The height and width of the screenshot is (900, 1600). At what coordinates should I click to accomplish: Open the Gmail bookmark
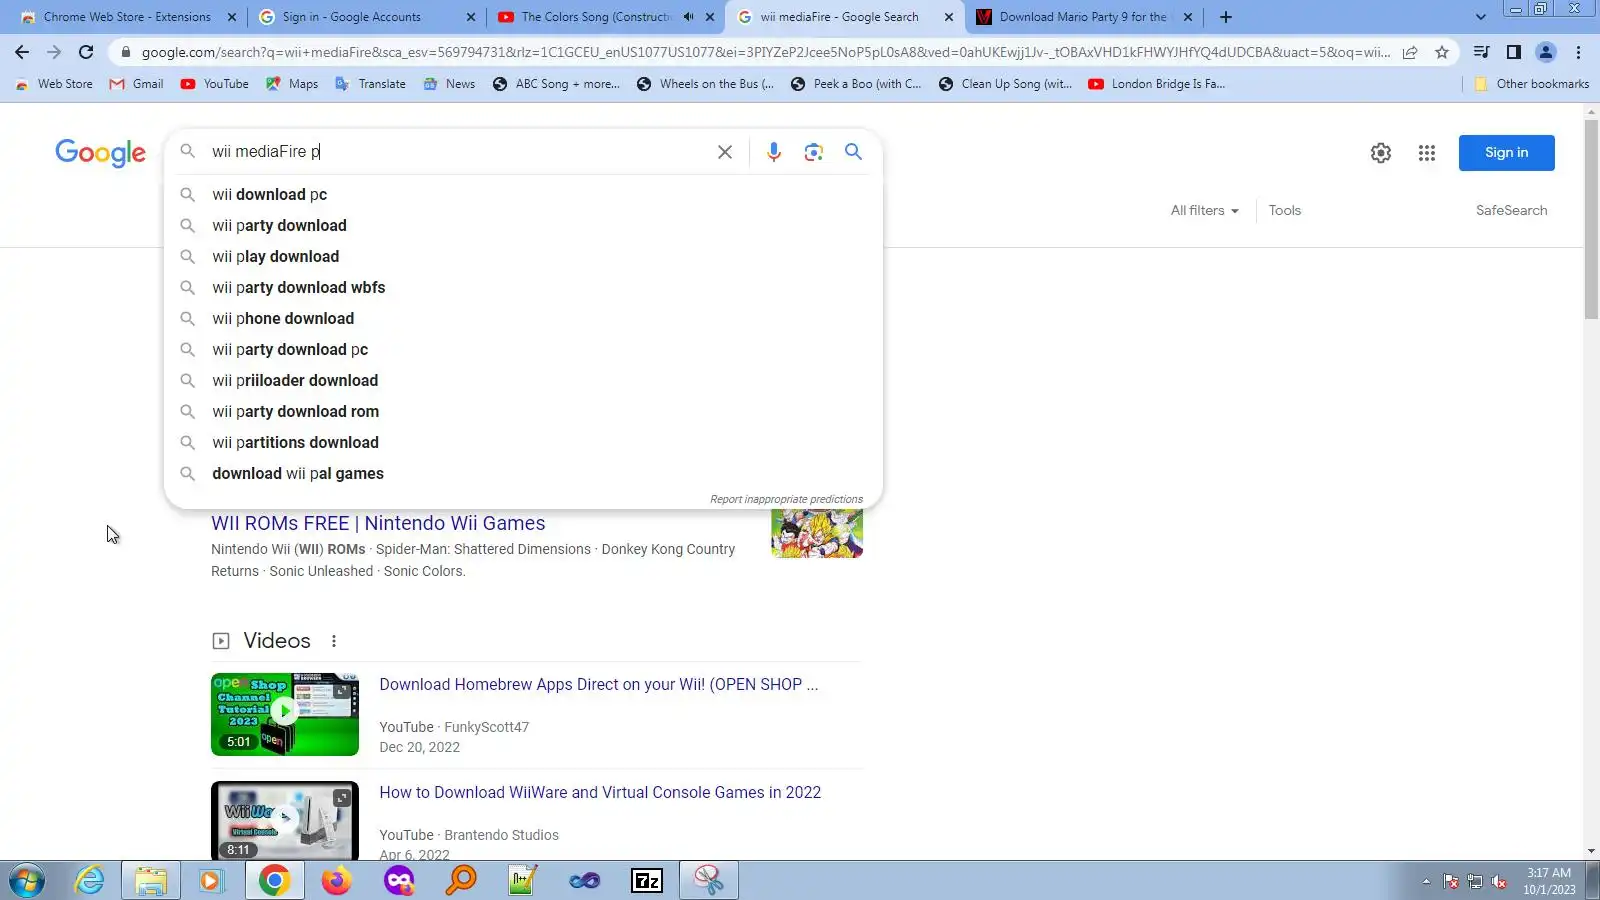(x=136, y=84)
